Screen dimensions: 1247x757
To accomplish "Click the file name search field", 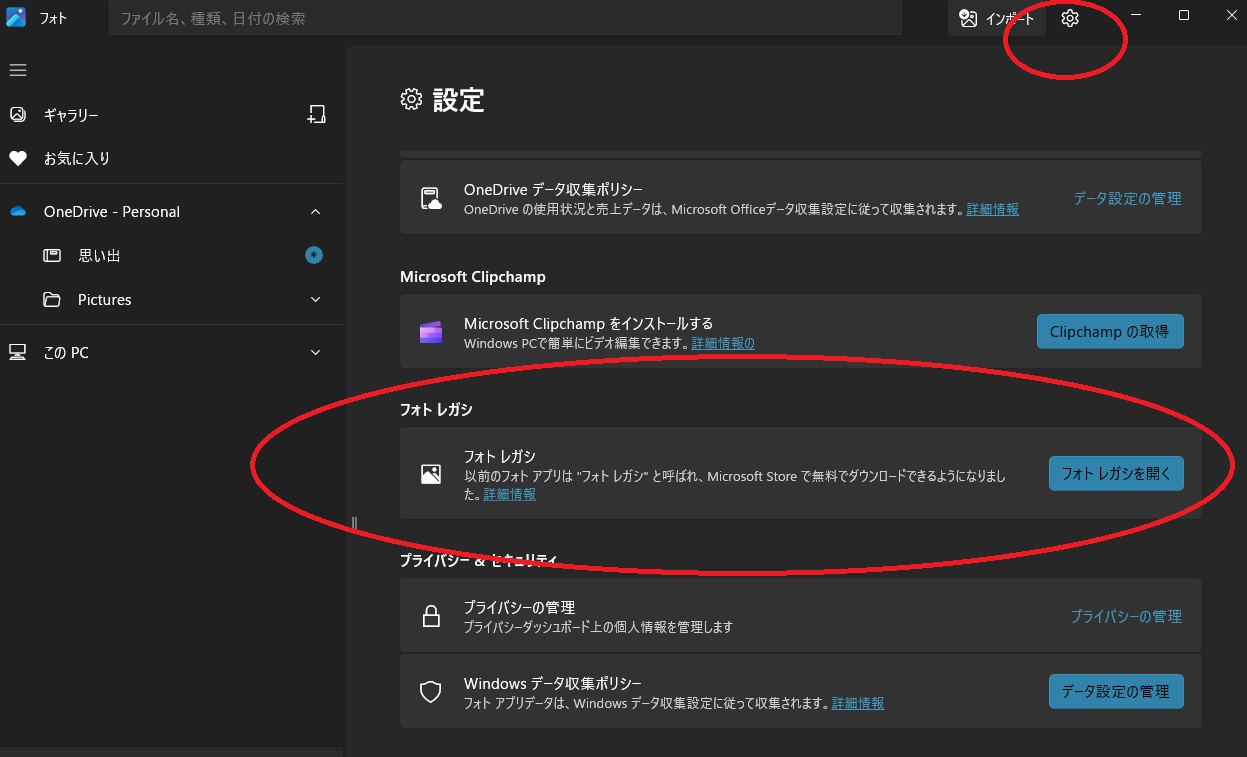I will click(505, 18).
